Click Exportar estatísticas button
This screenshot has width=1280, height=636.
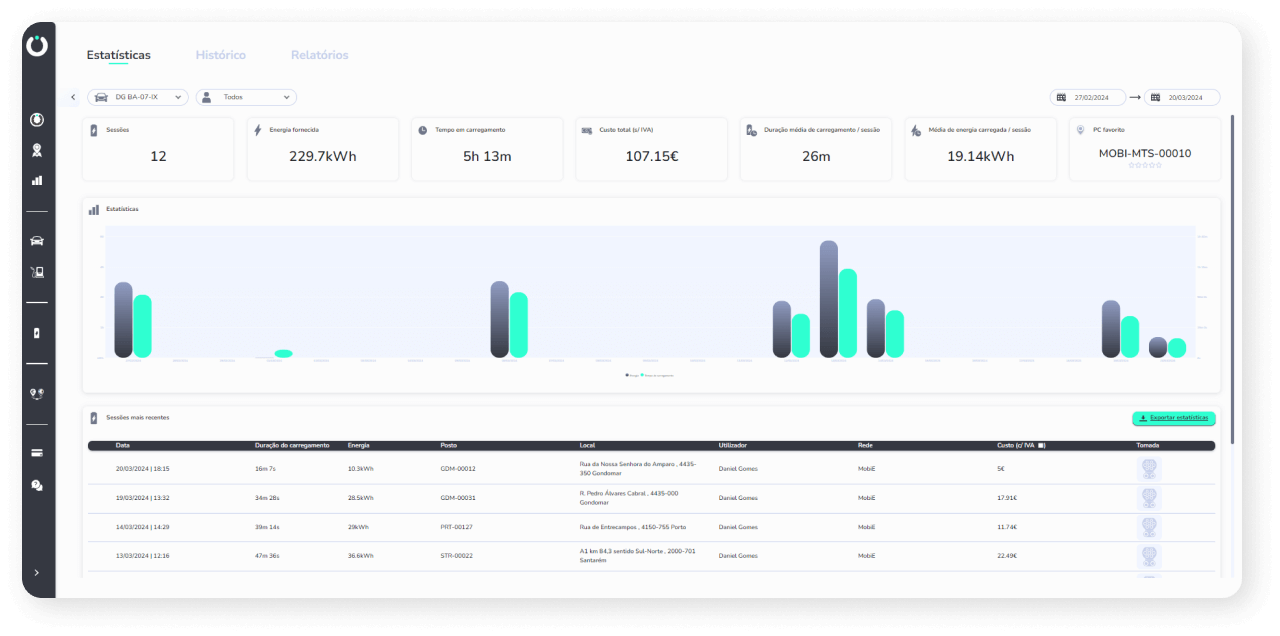1174,418
